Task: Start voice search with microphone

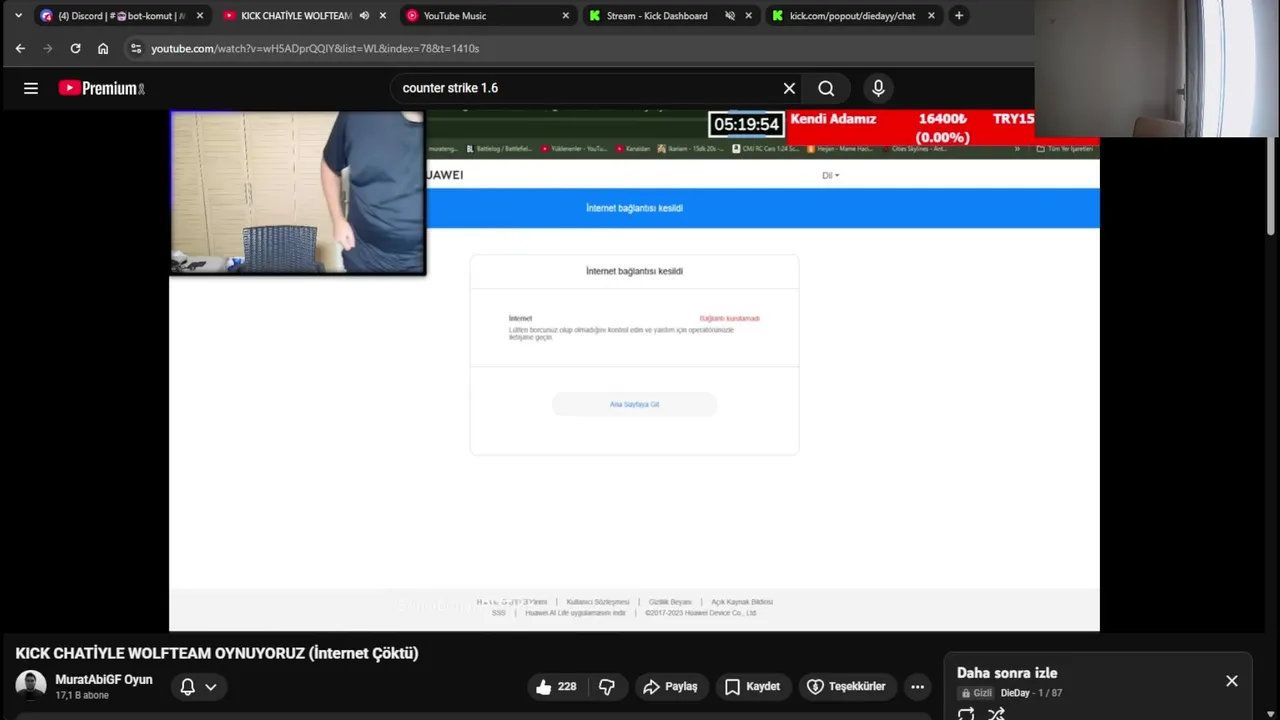Action: (x=878, y=88)
